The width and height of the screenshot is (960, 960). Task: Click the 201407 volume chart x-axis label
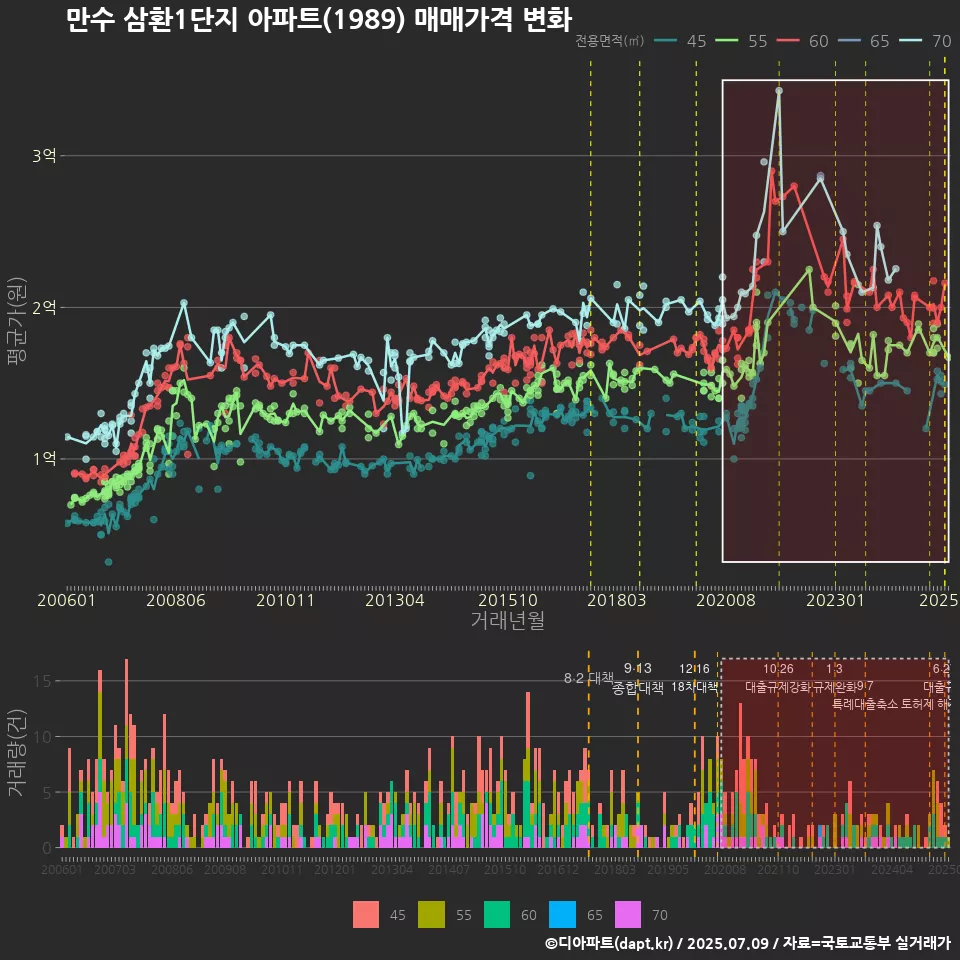pyautogui.click(x=449, y=869)
